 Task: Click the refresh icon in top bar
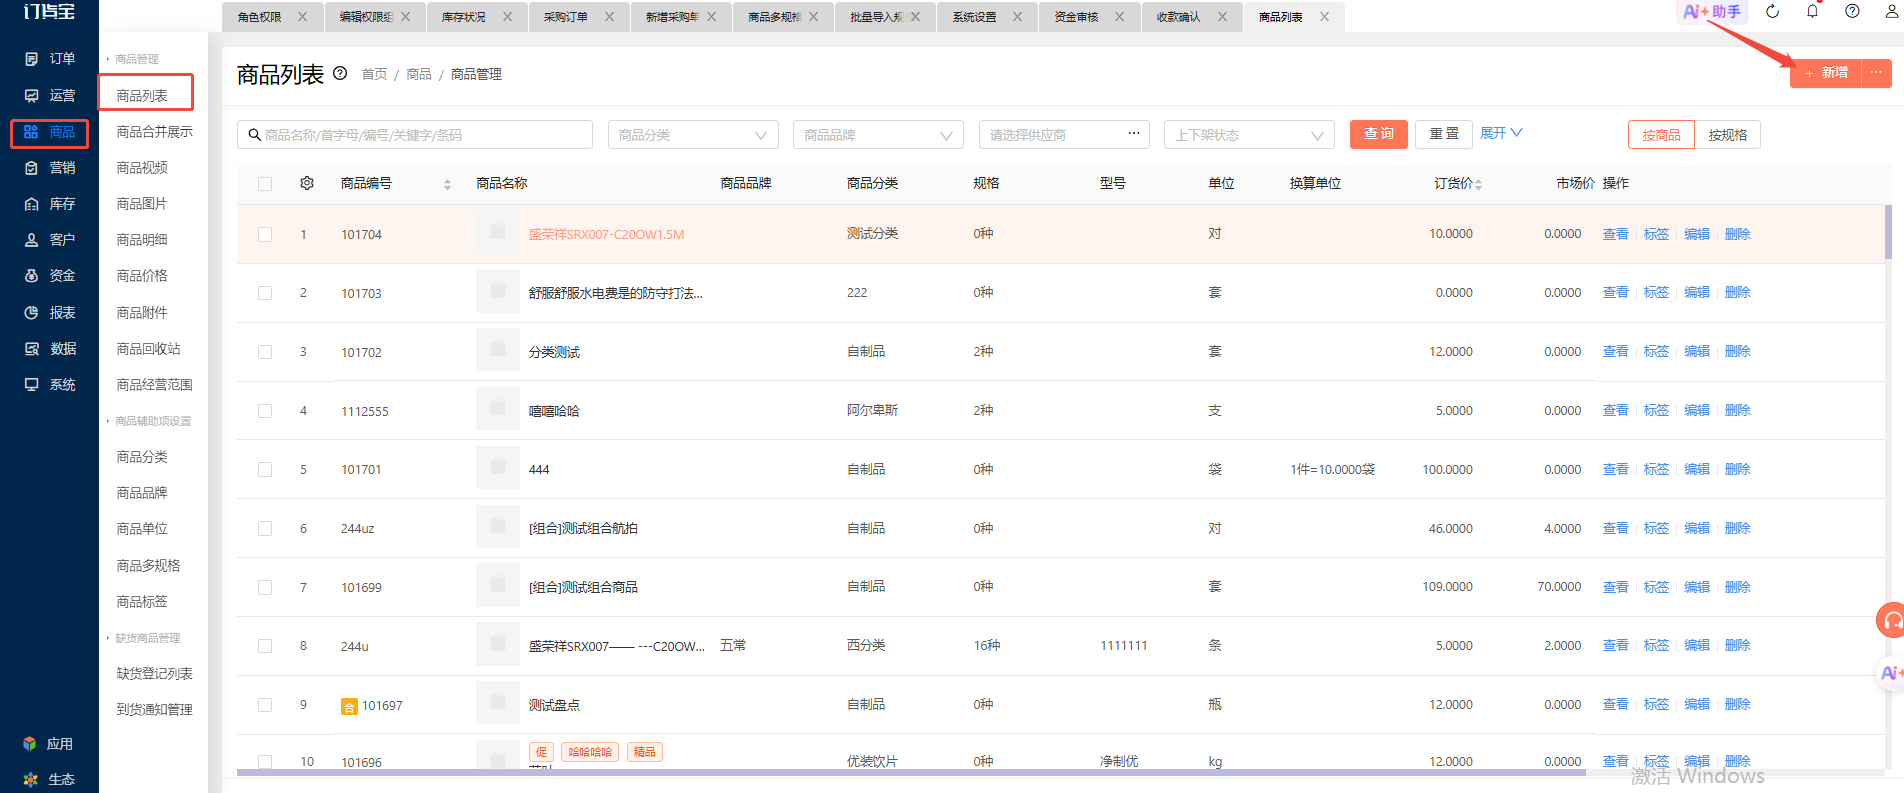tap(1772, 12)
